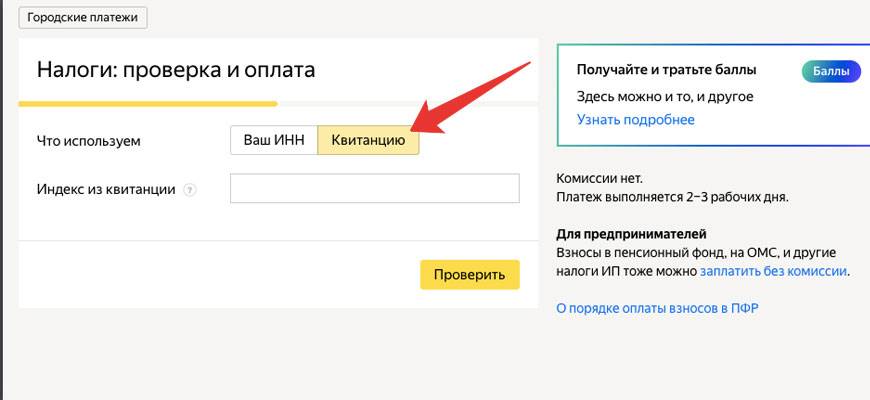The image size is (870, 400).
Task: Click the yellow progress bar under heading
Action: (147, 103)
